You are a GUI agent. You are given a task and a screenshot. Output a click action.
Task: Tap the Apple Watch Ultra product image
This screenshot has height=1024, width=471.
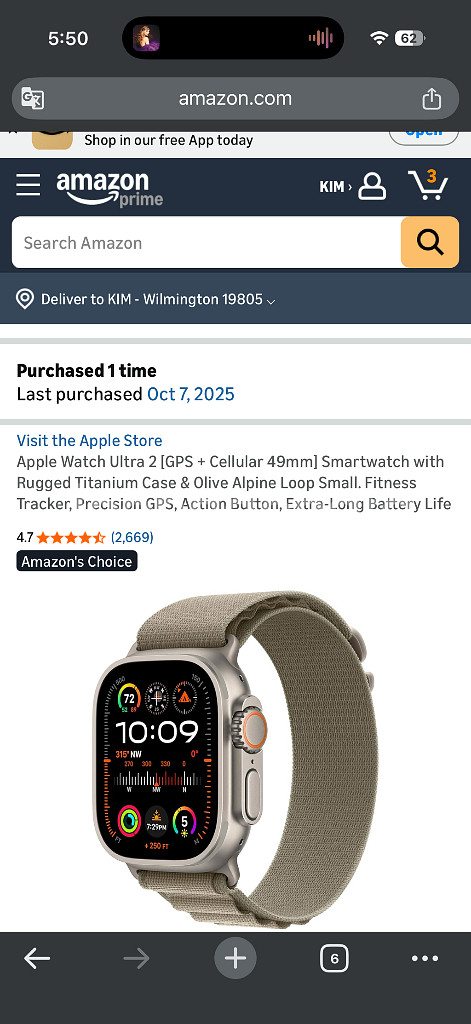pos(234,758)
